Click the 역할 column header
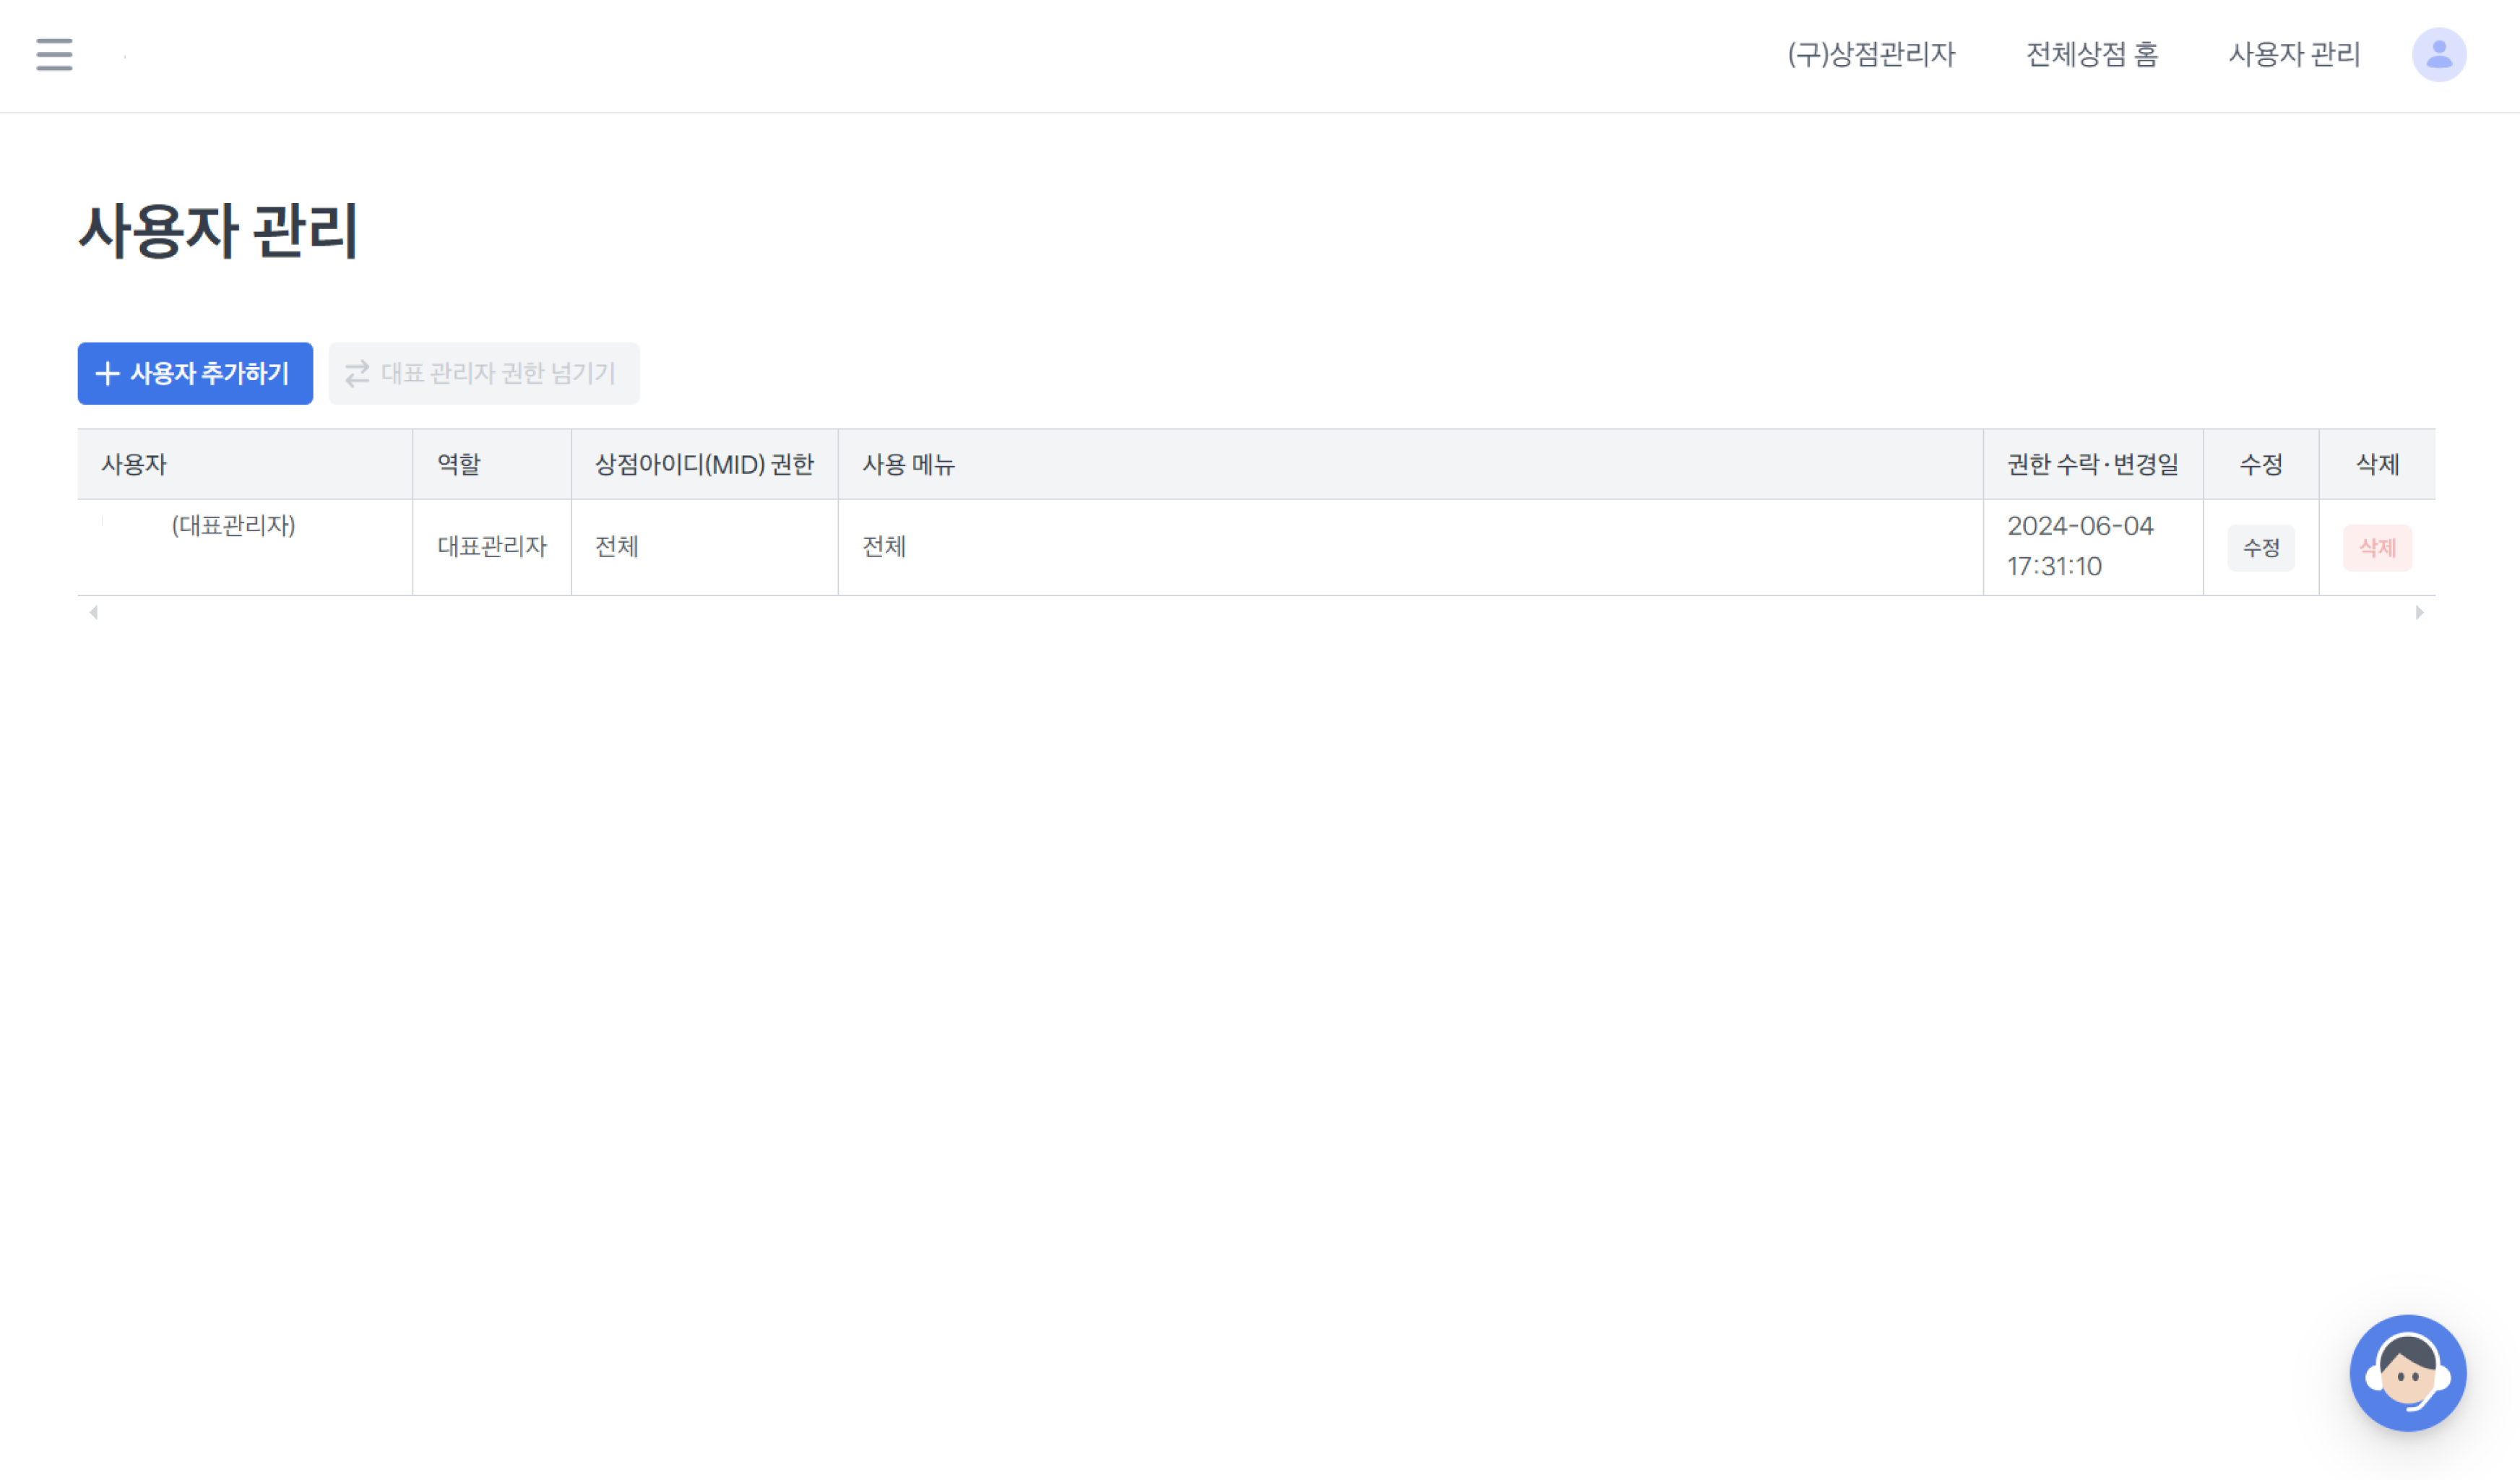2520x1480 pixels. [459, 464]
